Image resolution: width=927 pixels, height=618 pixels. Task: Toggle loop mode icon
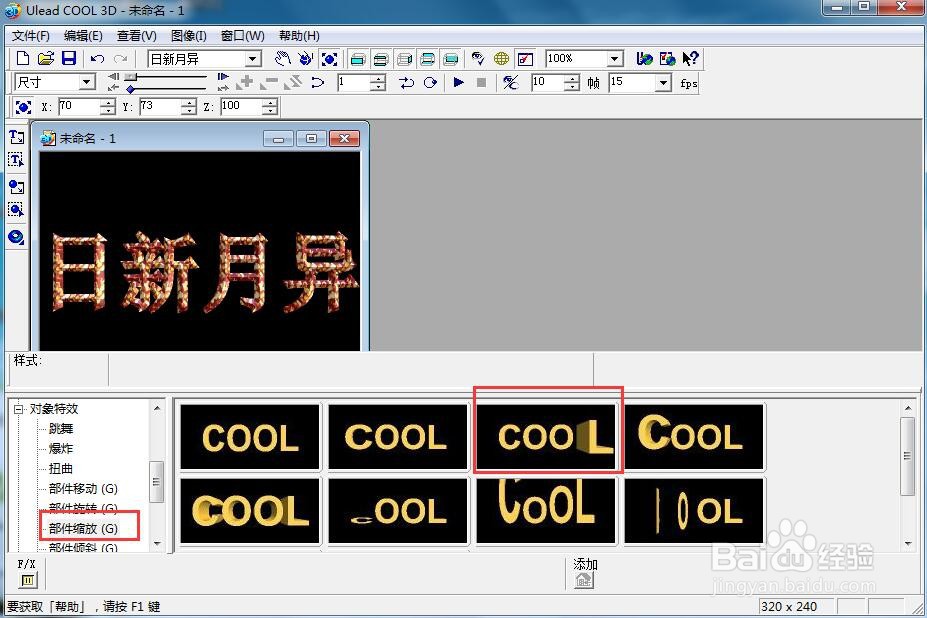click(x=406, y=82)
